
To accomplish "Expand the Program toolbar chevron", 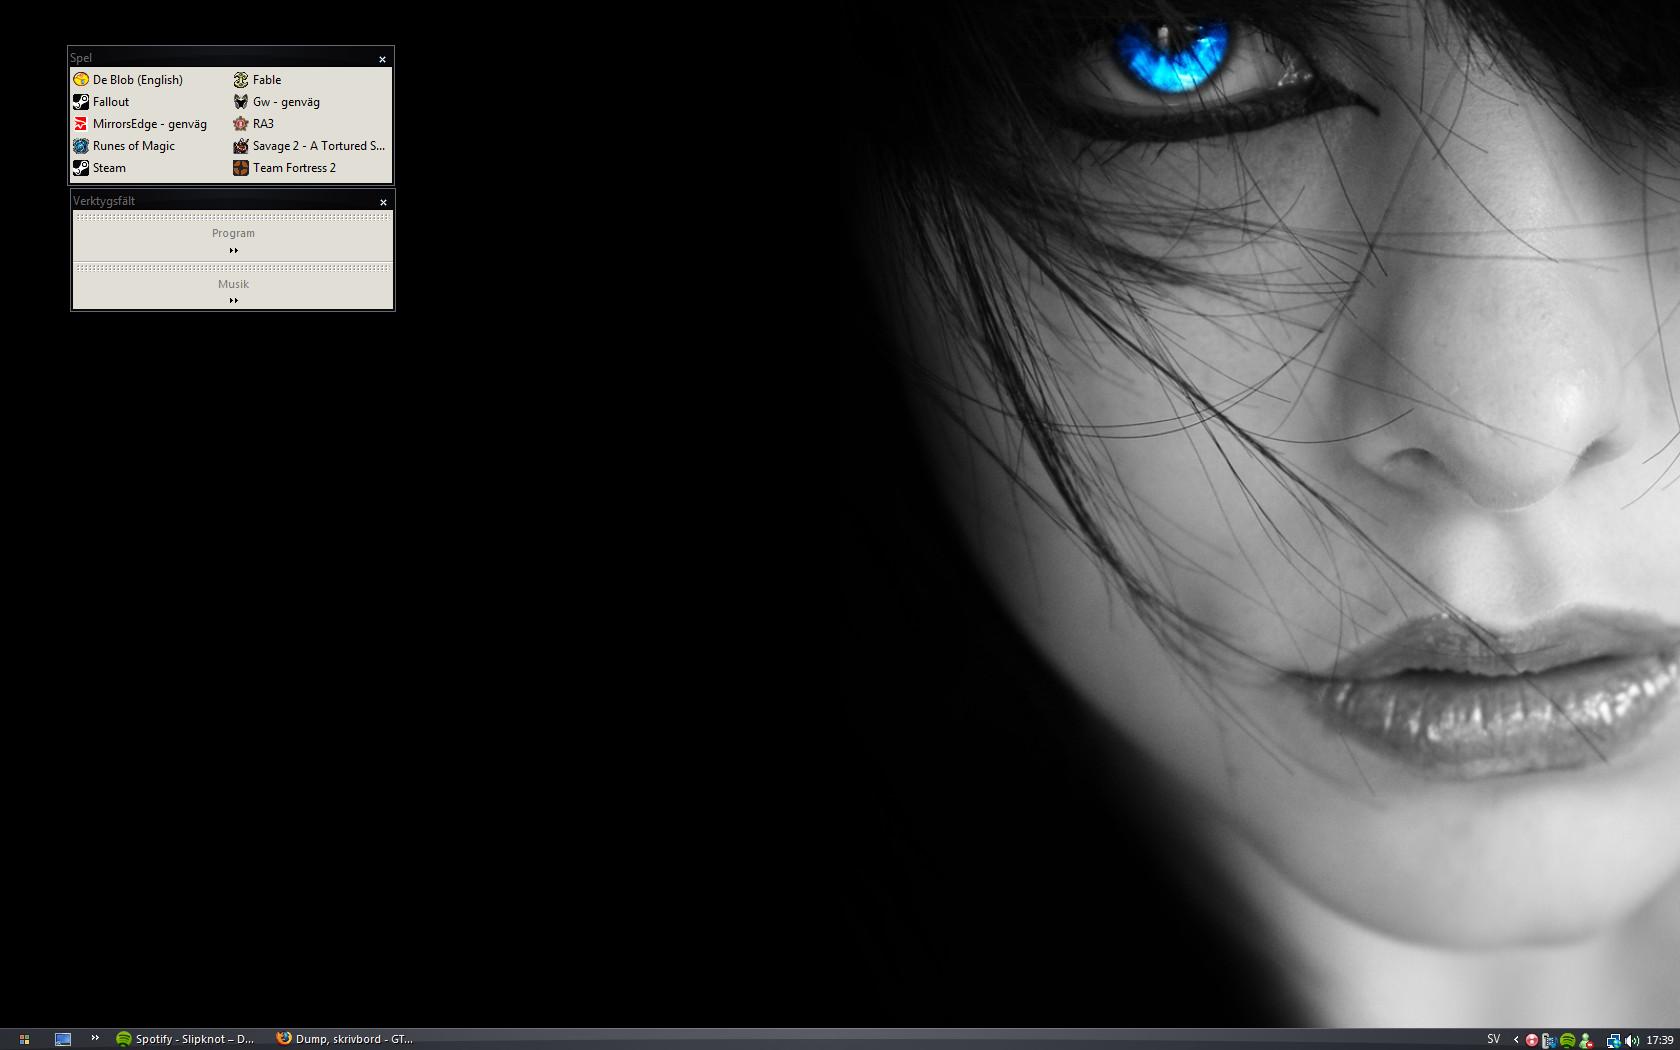I will 233,251.
